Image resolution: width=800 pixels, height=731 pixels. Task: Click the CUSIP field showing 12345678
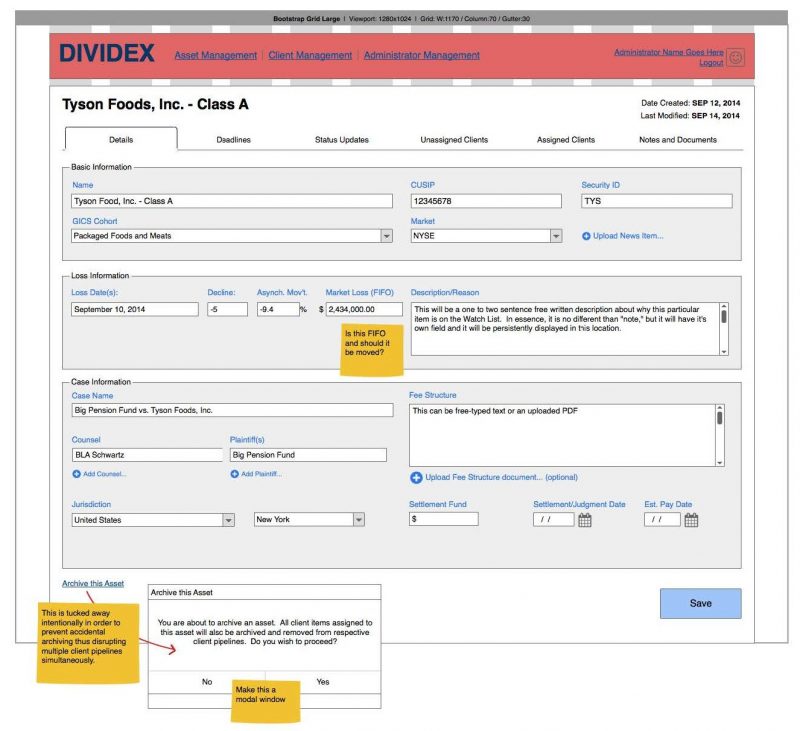(x=486, y=201)
